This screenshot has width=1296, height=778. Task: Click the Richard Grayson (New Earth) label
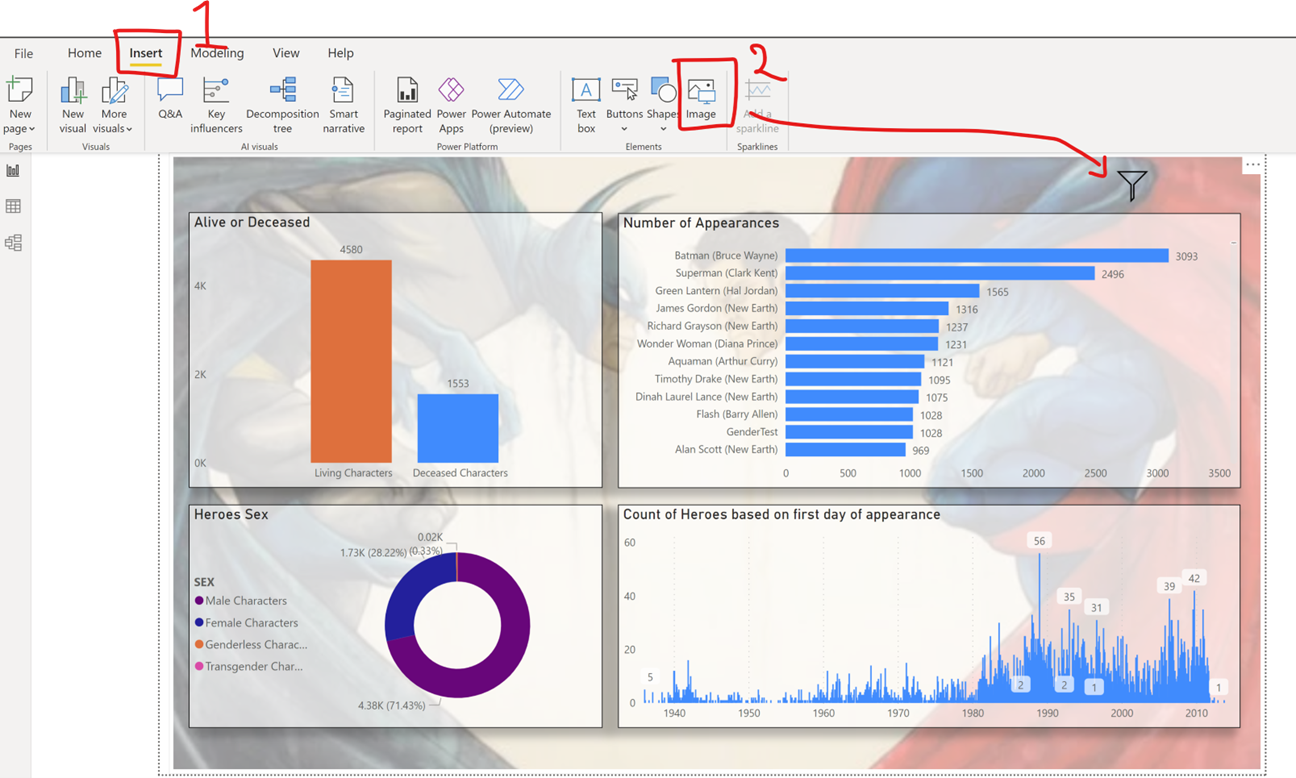pos(712,326)
